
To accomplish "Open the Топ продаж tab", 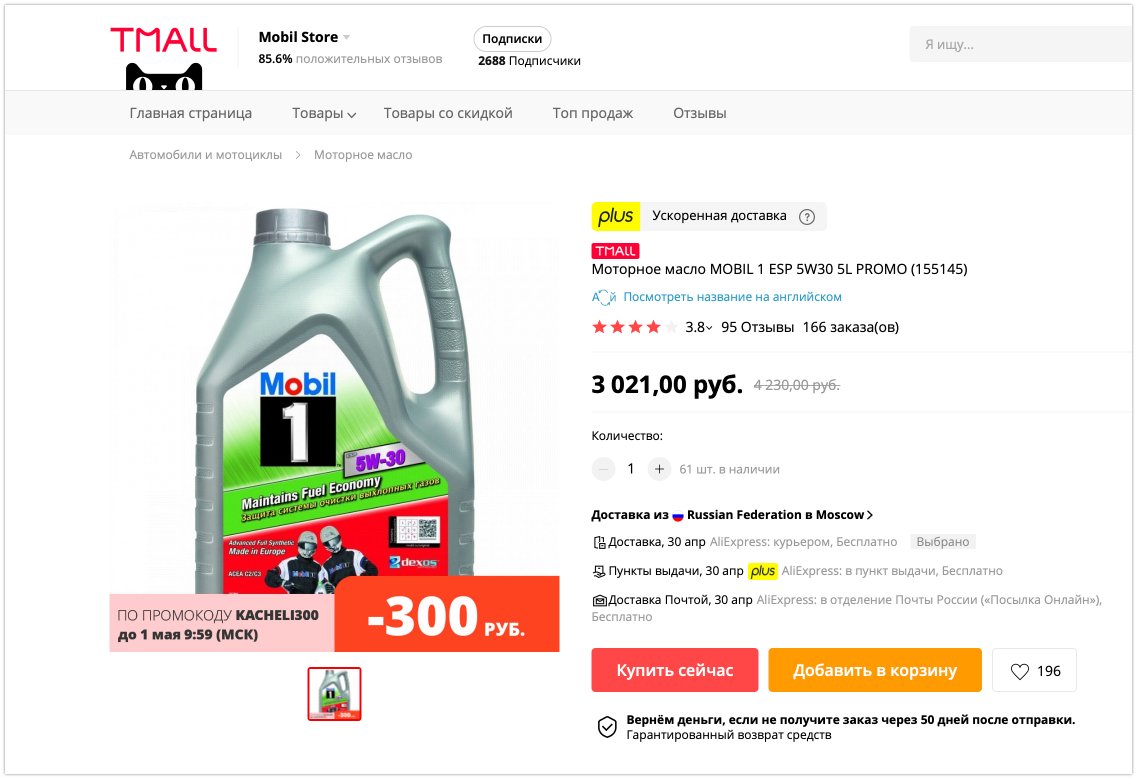I will [x=592, y=113].
